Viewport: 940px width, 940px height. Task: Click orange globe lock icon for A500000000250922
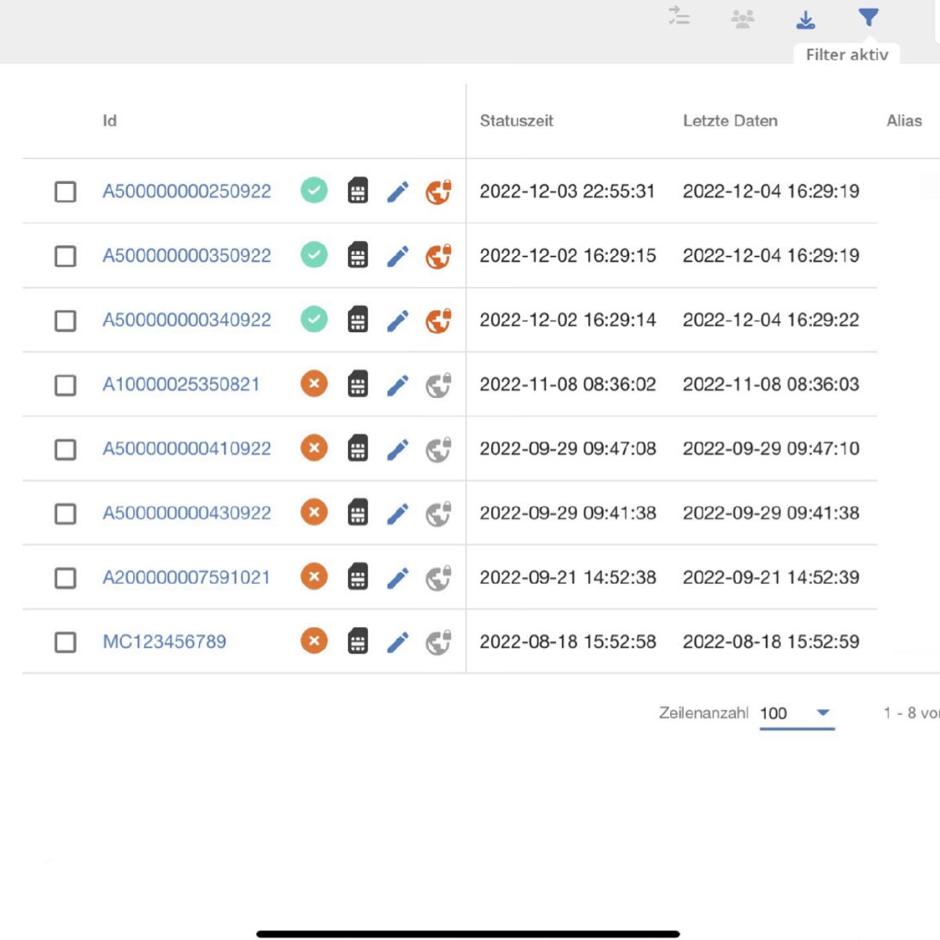coord(438,192)
